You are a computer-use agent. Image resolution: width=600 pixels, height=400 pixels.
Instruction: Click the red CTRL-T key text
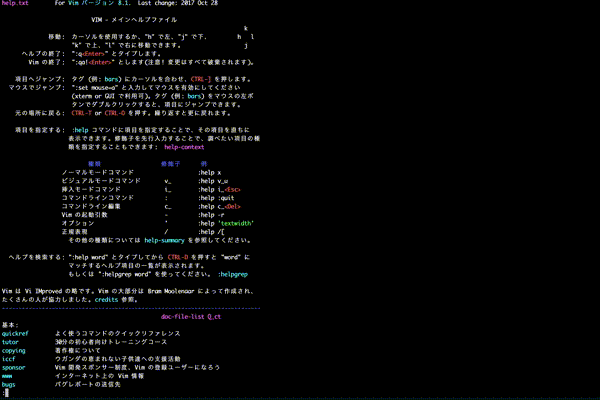click(82, 113)
